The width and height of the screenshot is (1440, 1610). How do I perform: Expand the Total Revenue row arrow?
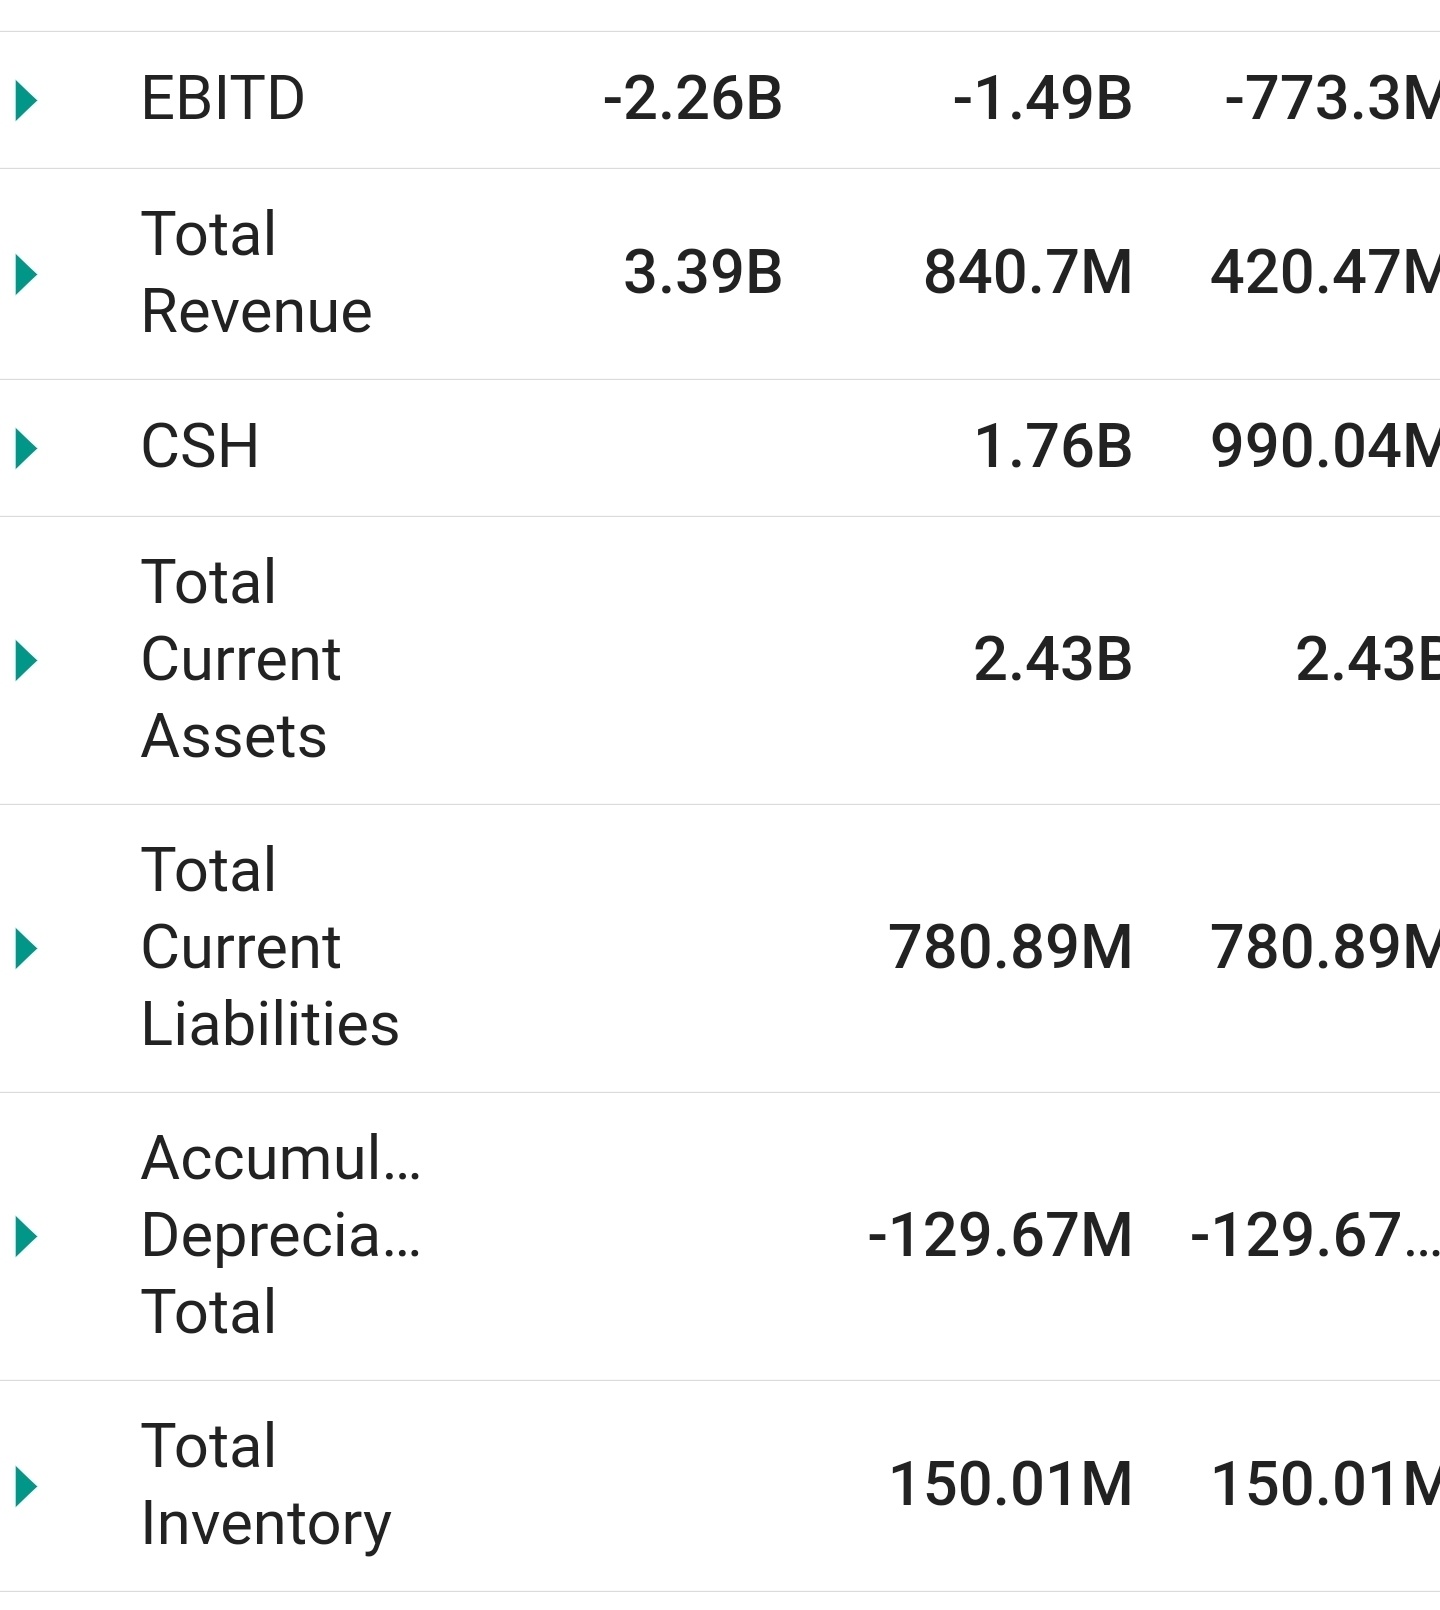27,274
